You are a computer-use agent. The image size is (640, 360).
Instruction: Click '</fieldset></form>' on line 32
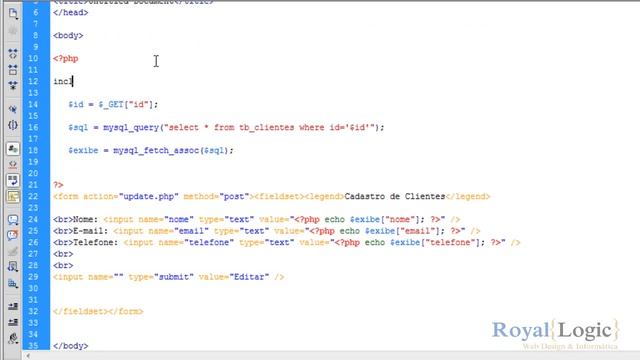click(98, 311)
